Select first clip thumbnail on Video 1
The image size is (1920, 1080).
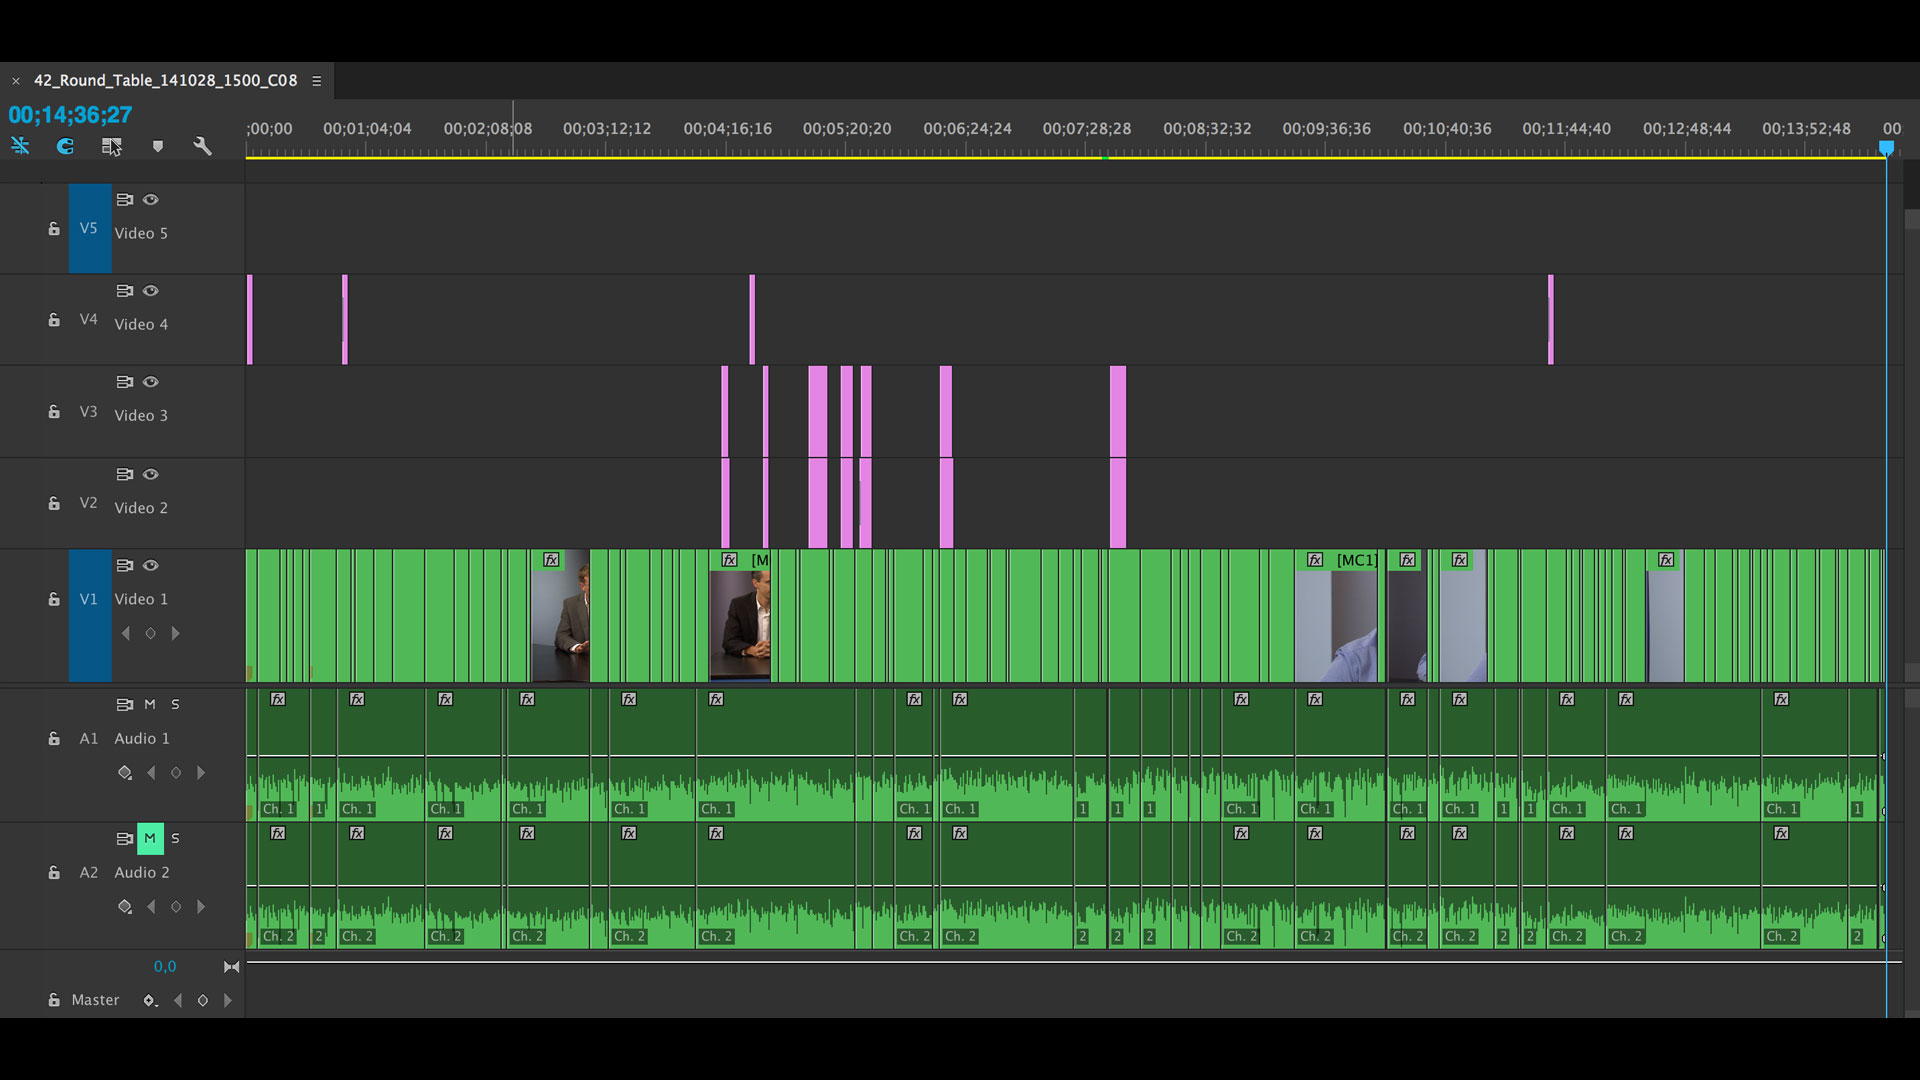coord(560,622)
